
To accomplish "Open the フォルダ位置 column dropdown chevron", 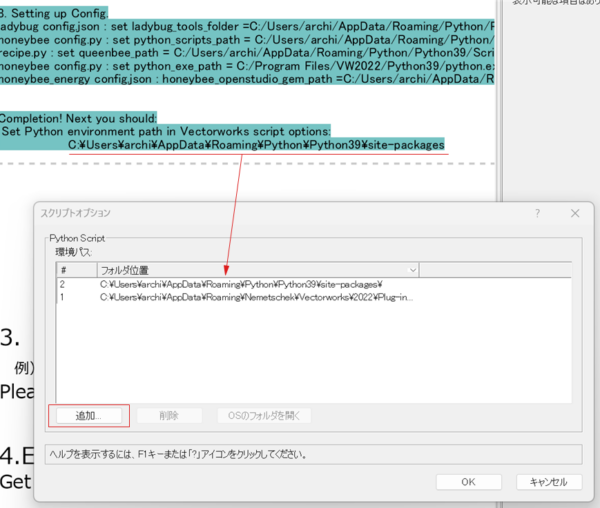I will [413, 270].
